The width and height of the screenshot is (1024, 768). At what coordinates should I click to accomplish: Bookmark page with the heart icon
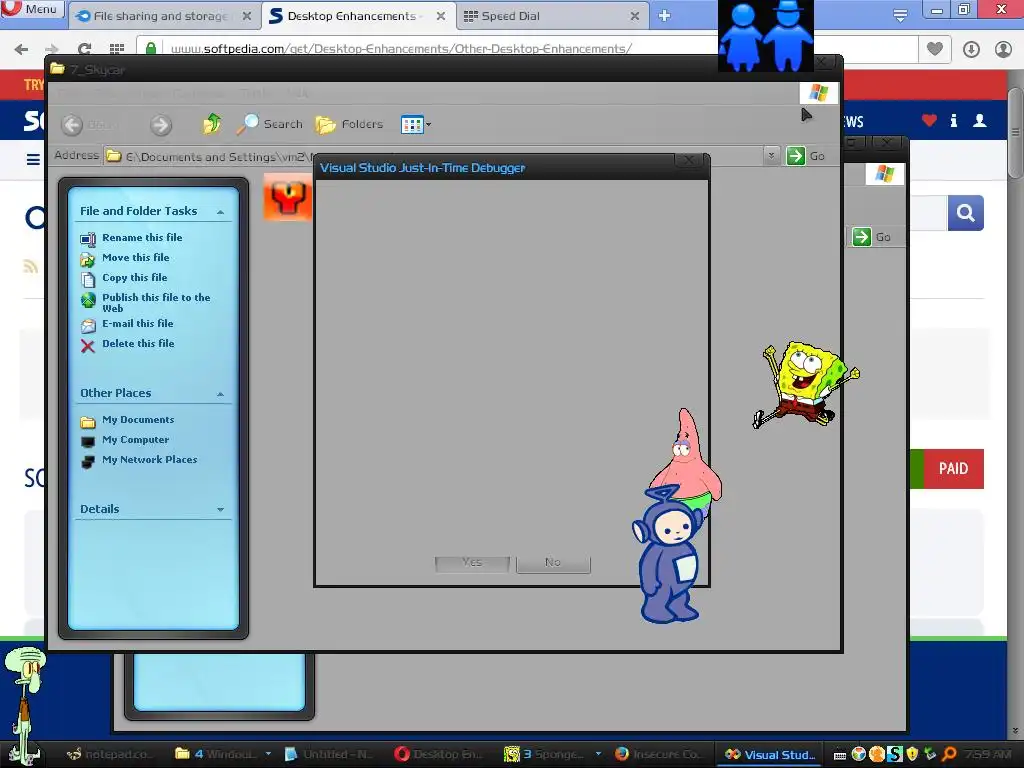935,49
